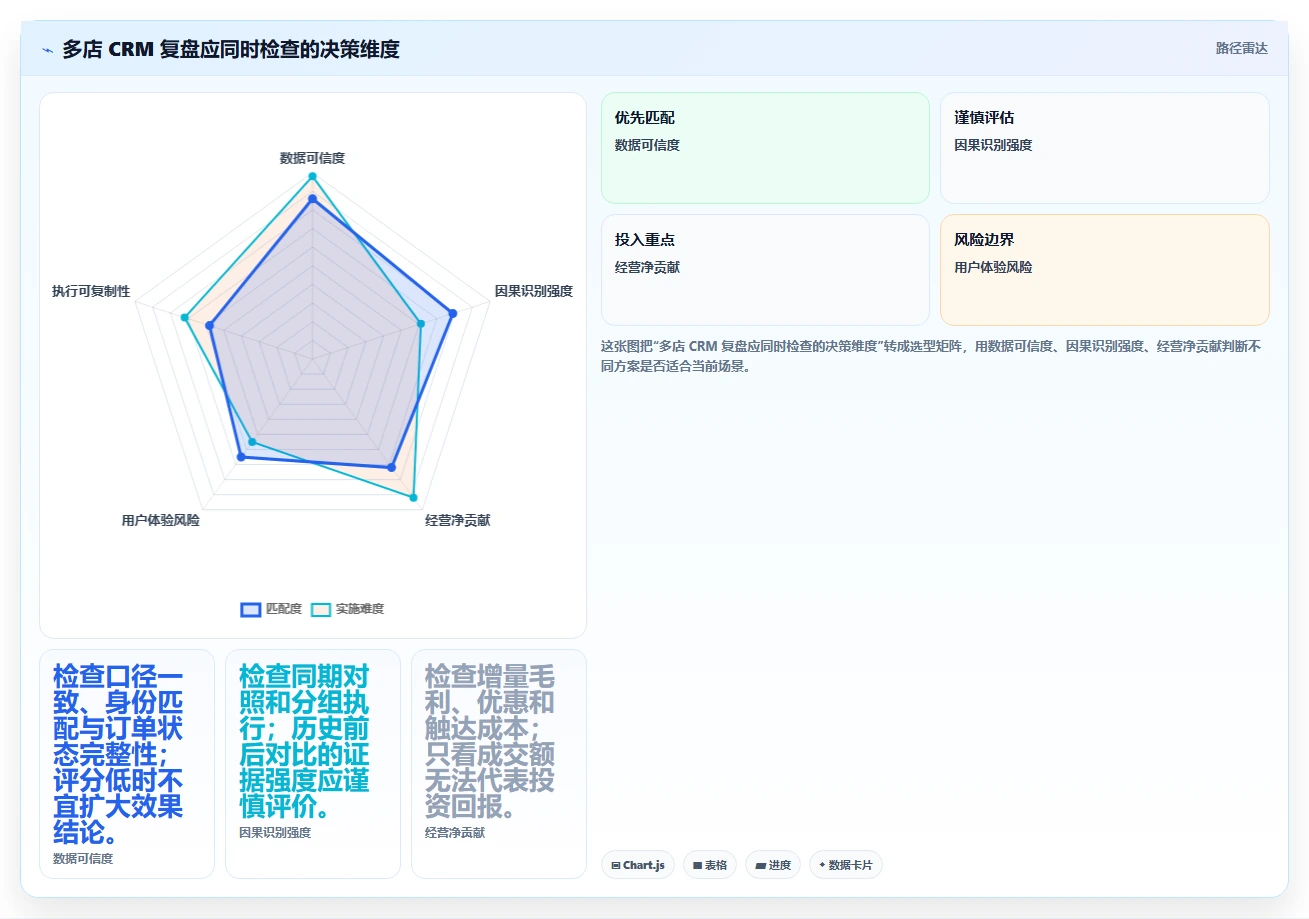Screen dimensions: 1309x919
Task: Select the gray 检查增量毛利 summary card
Action: pos(499,764)
